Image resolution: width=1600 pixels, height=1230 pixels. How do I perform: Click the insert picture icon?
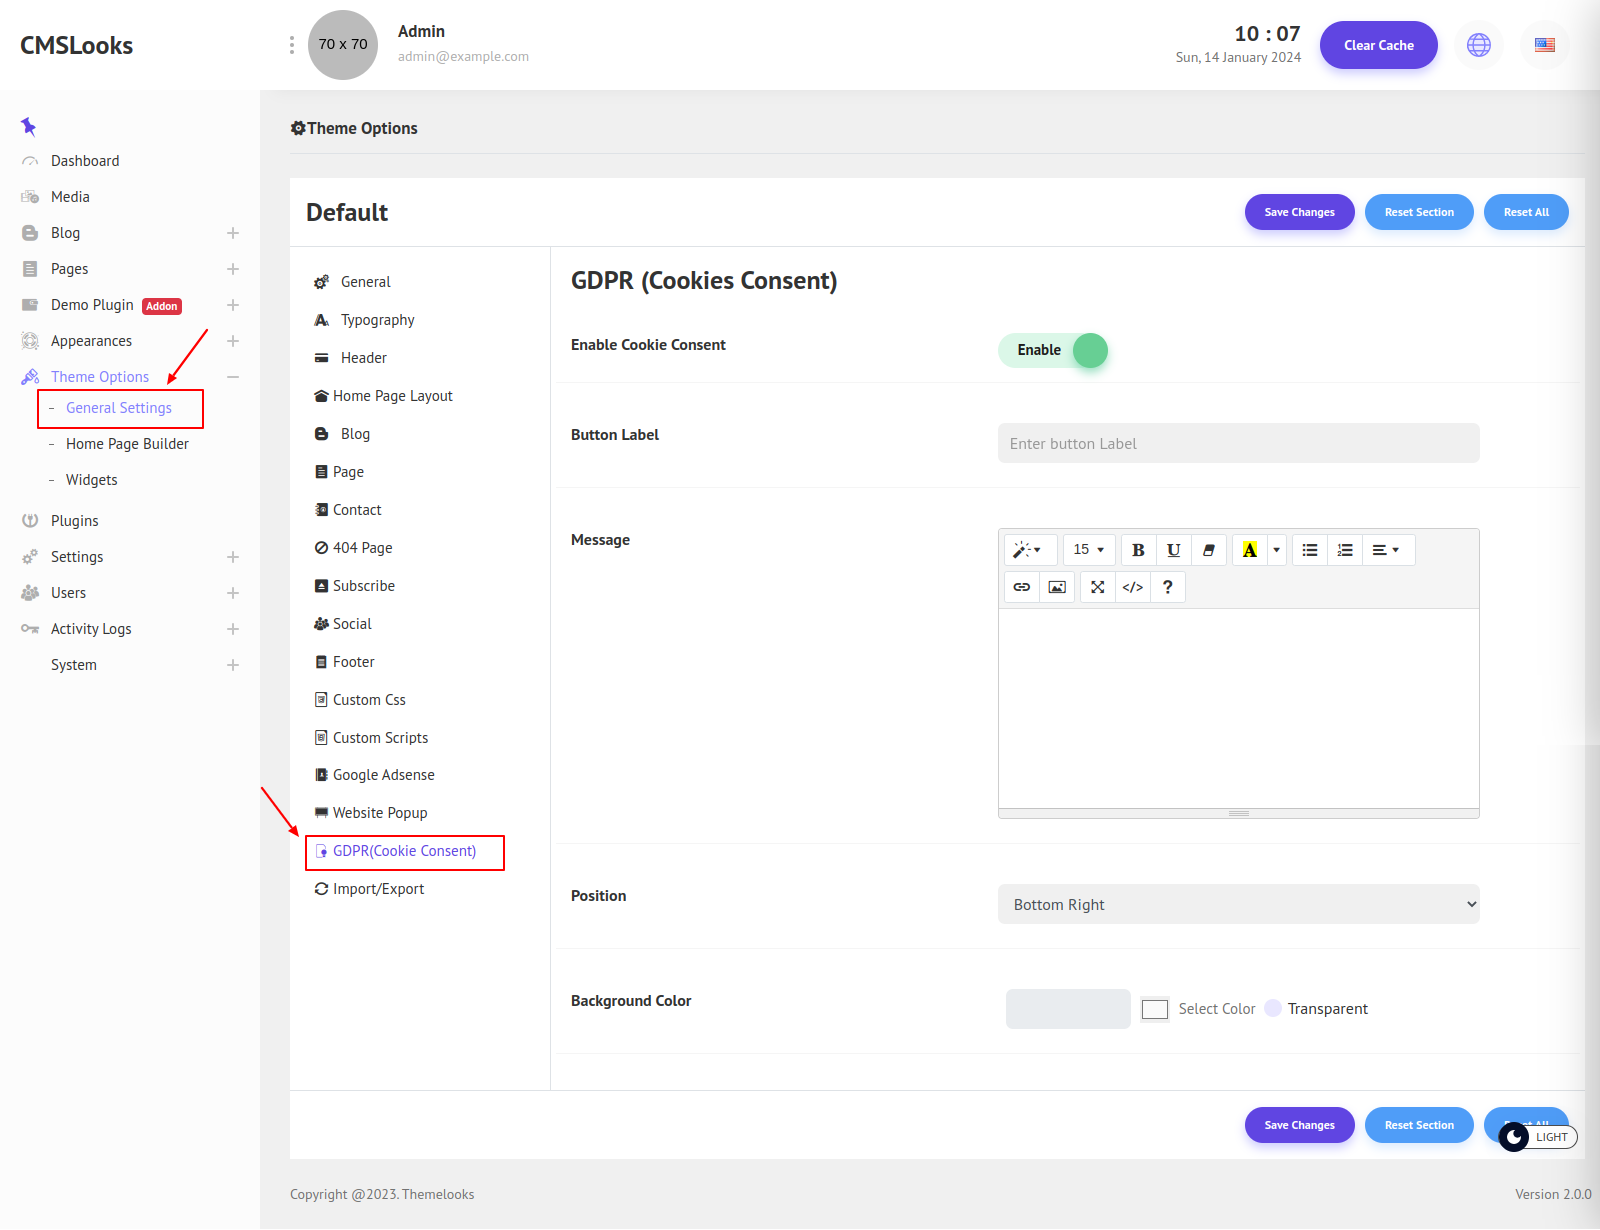coord(1057,587)
